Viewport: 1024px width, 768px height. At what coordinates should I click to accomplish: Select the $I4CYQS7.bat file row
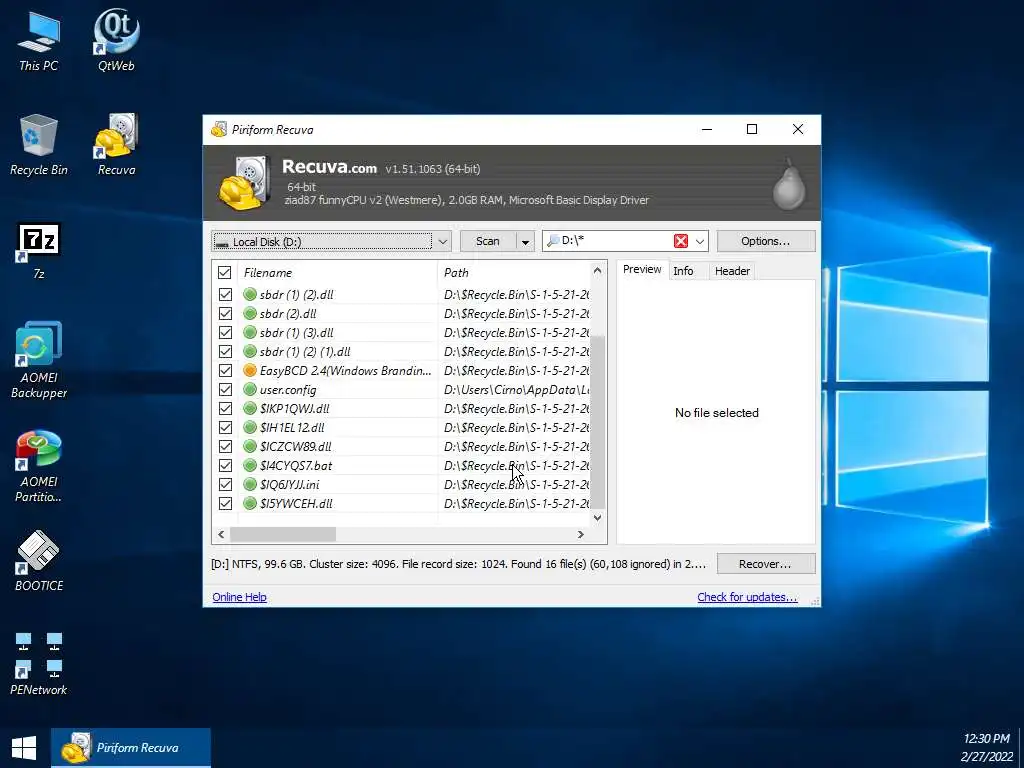pyautogui.click(x=401, y=465)
